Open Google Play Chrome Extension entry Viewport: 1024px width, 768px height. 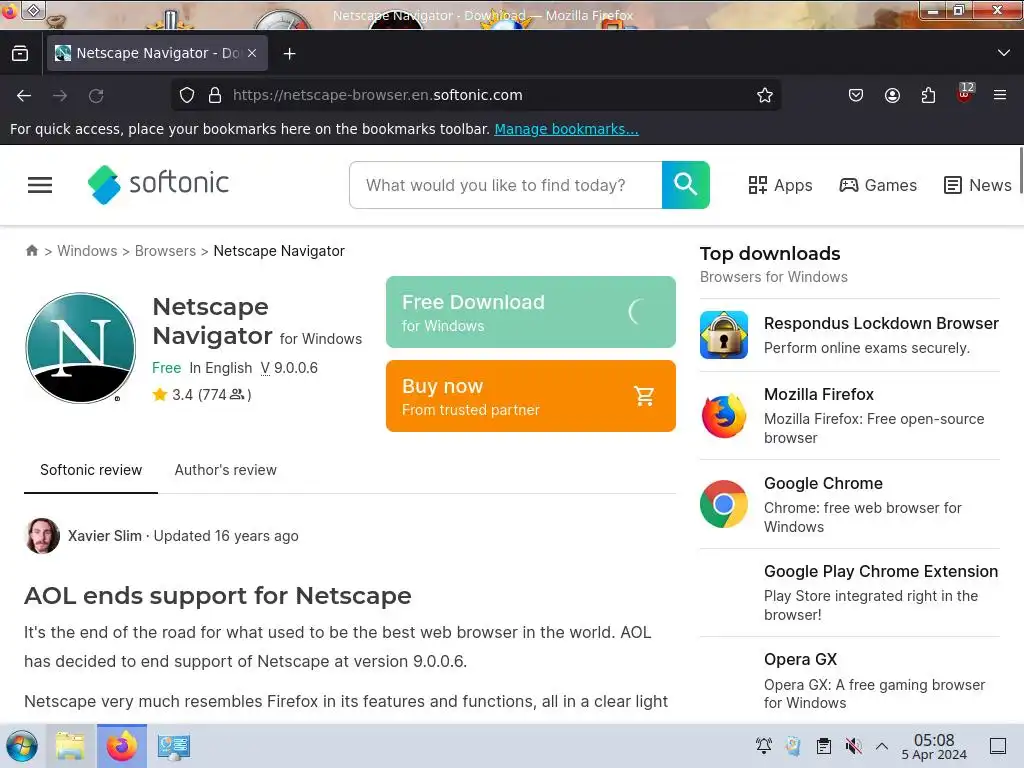pyautogui.click(x=881, y=571)
